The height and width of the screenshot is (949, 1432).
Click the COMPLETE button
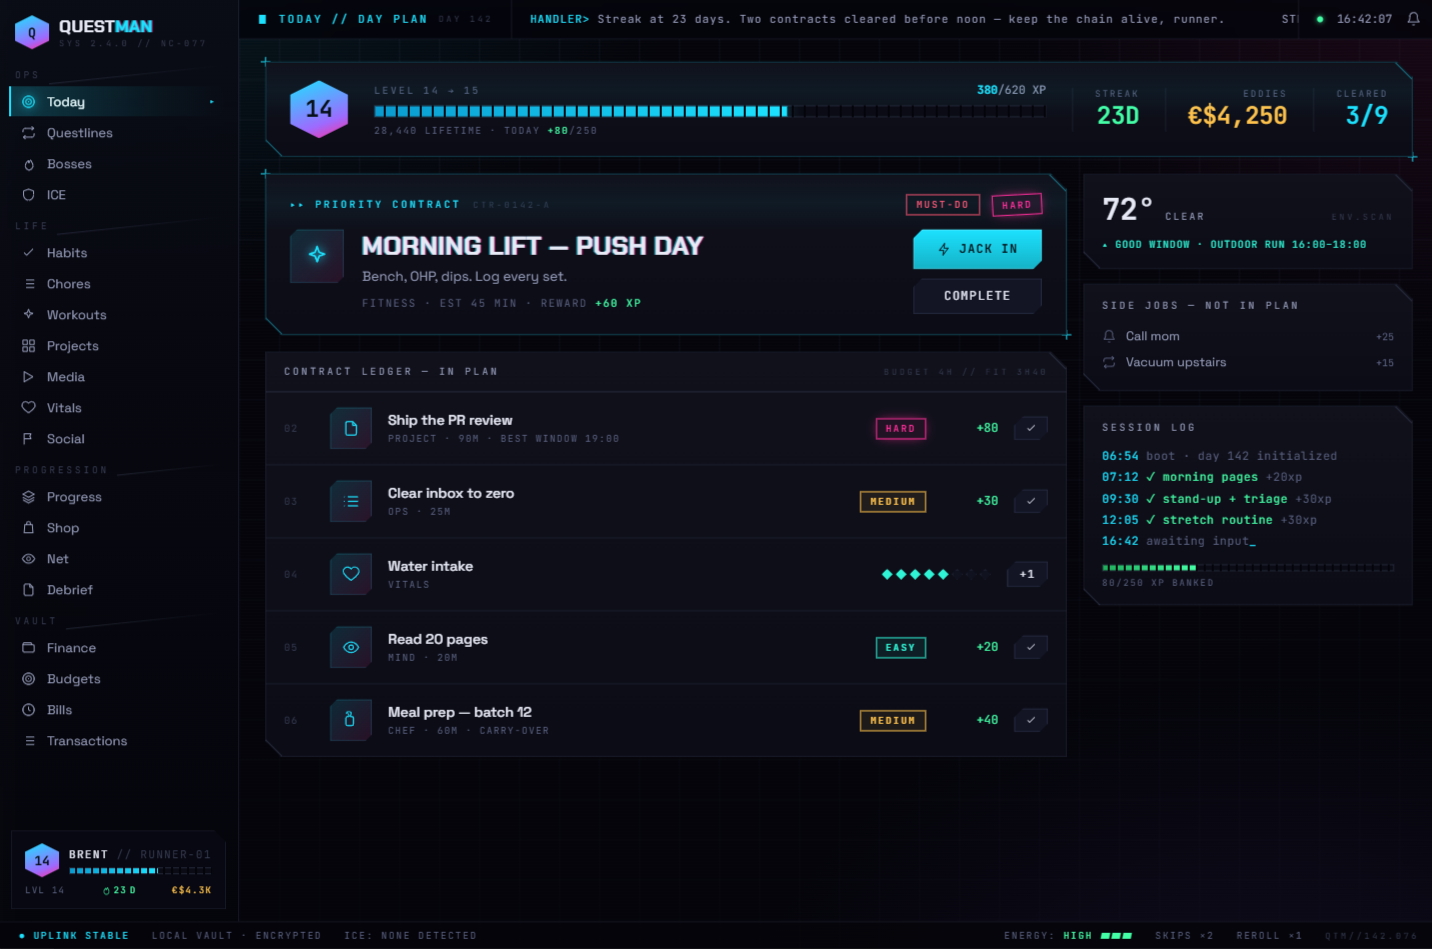977,296
